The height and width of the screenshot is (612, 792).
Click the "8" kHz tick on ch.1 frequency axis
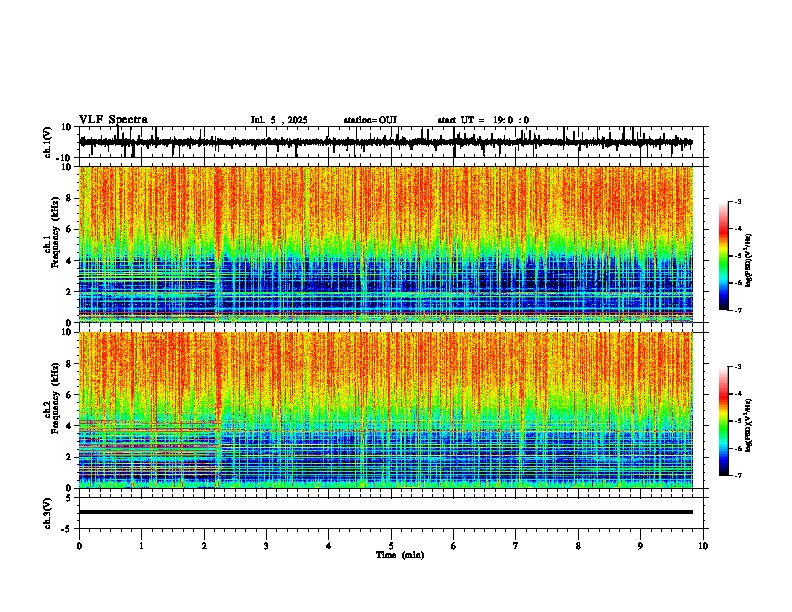coord(70,198)
